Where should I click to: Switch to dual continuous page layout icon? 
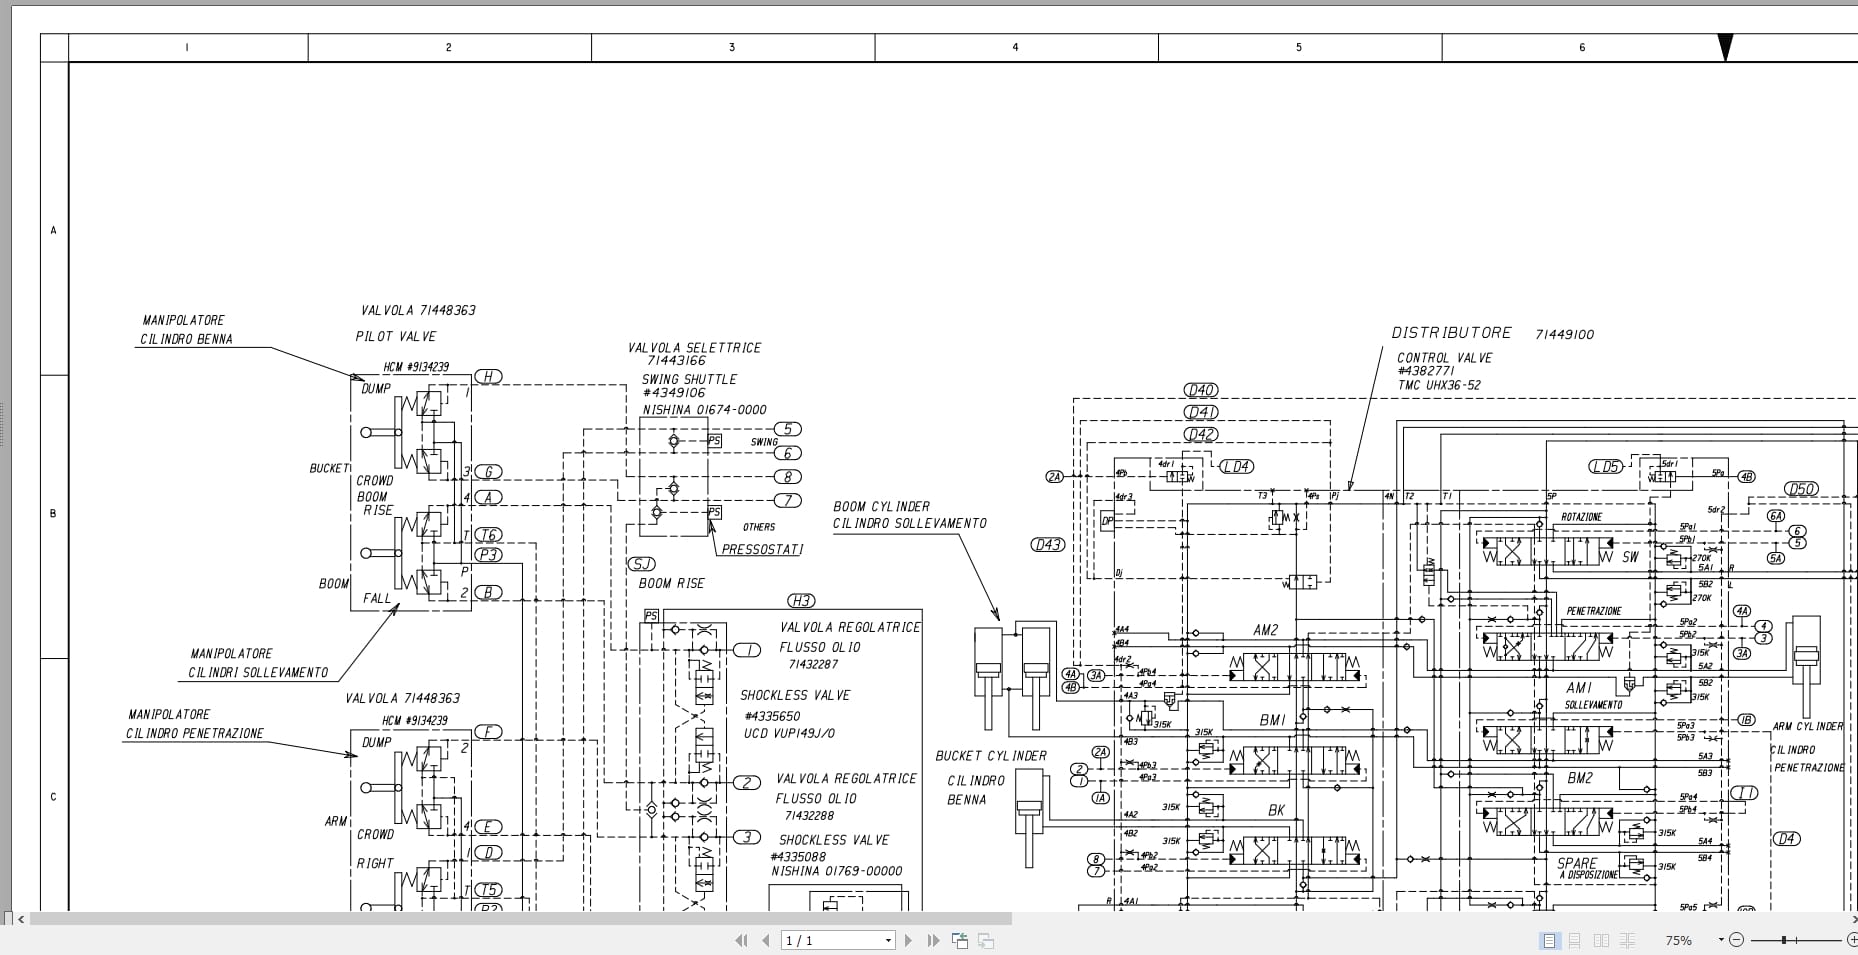coord(1627,940)
